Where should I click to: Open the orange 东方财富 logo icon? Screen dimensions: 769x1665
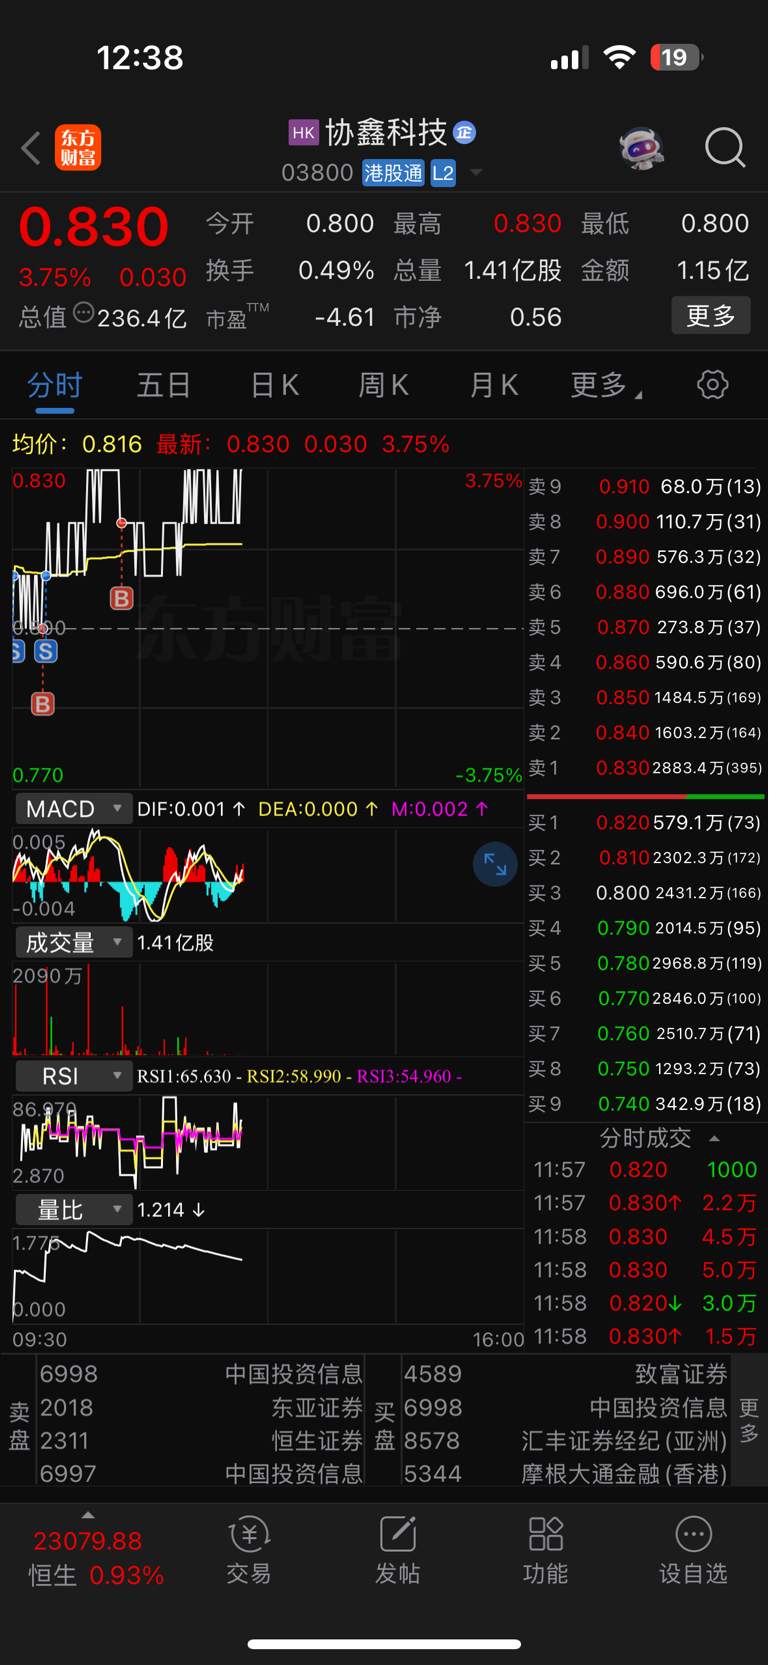(x=78, y=148)
